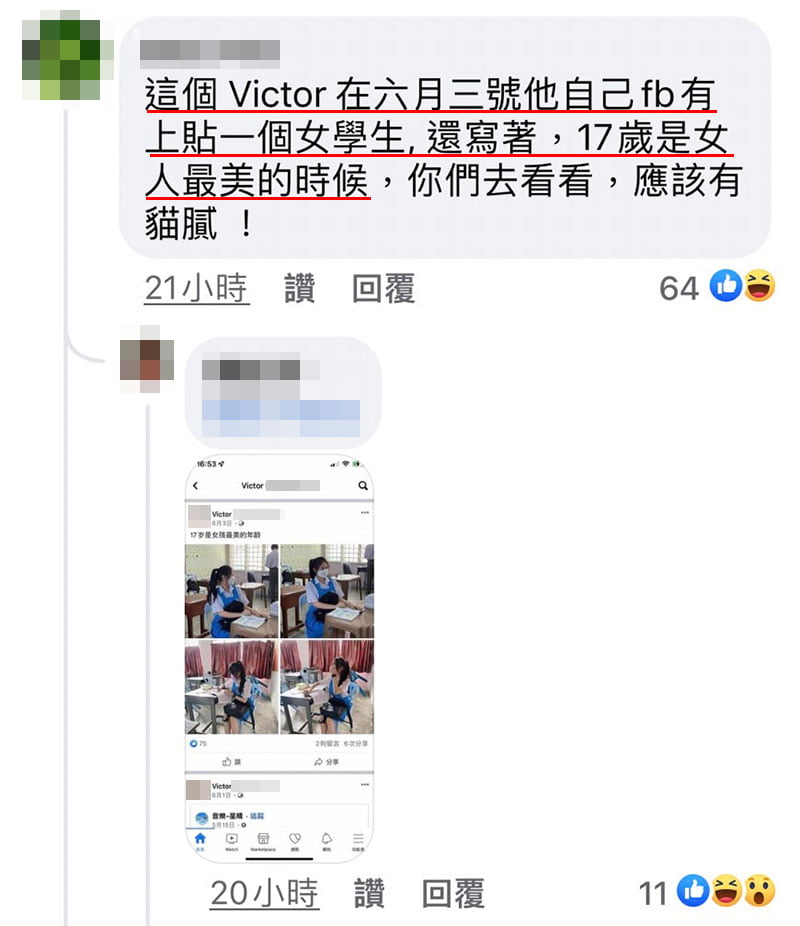Image resolution: width=800 pixels, height=926 pixels.
Task: Click the blue like reaction next to 11
Action: click(x=693, y=891)
